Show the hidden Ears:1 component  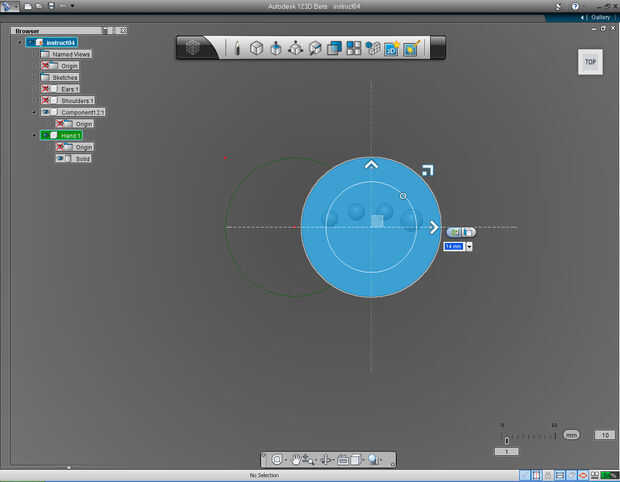[47, 89]
